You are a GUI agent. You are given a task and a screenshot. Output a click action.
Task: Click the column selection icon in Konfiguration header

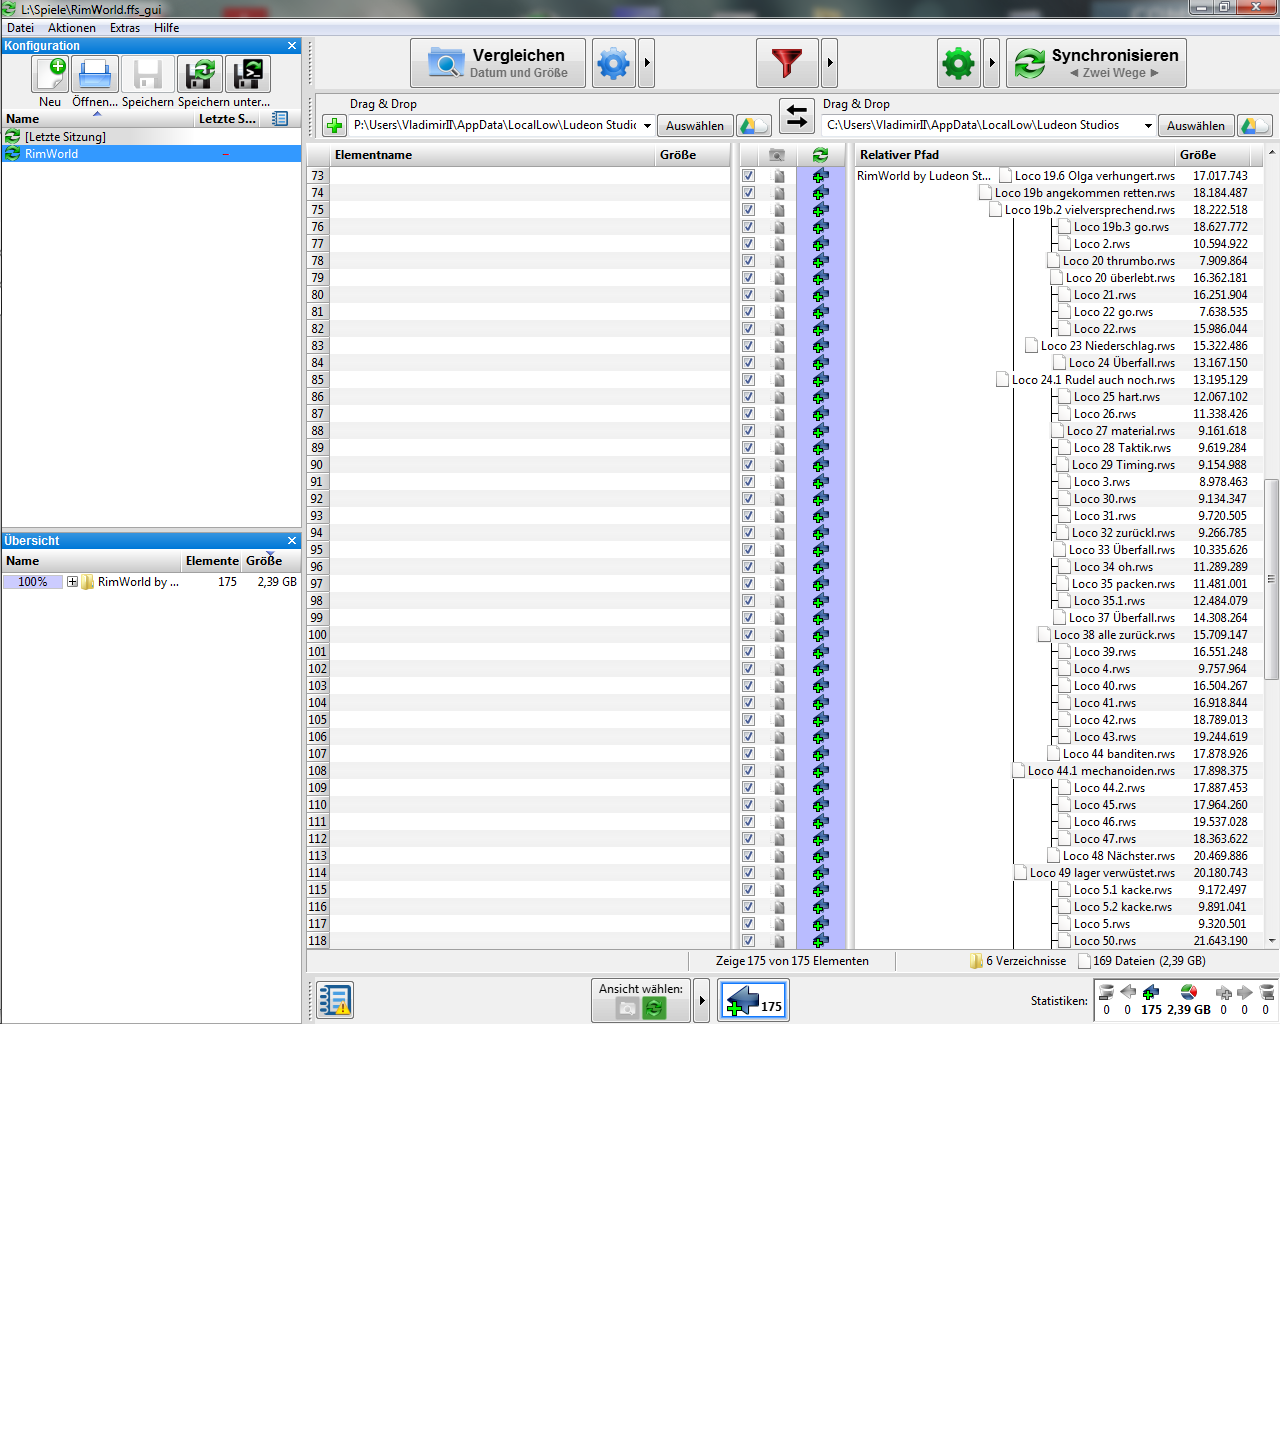pos(280,118)
